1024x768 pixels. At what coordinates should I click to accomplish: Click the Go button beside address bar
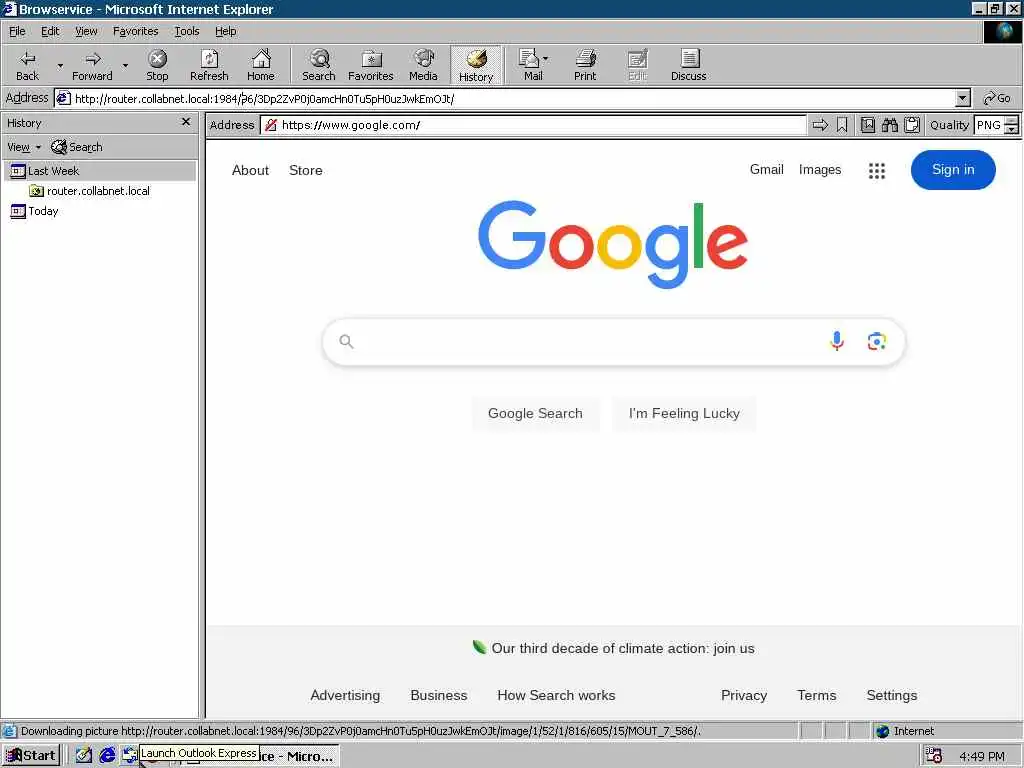(x=997, y=99)
